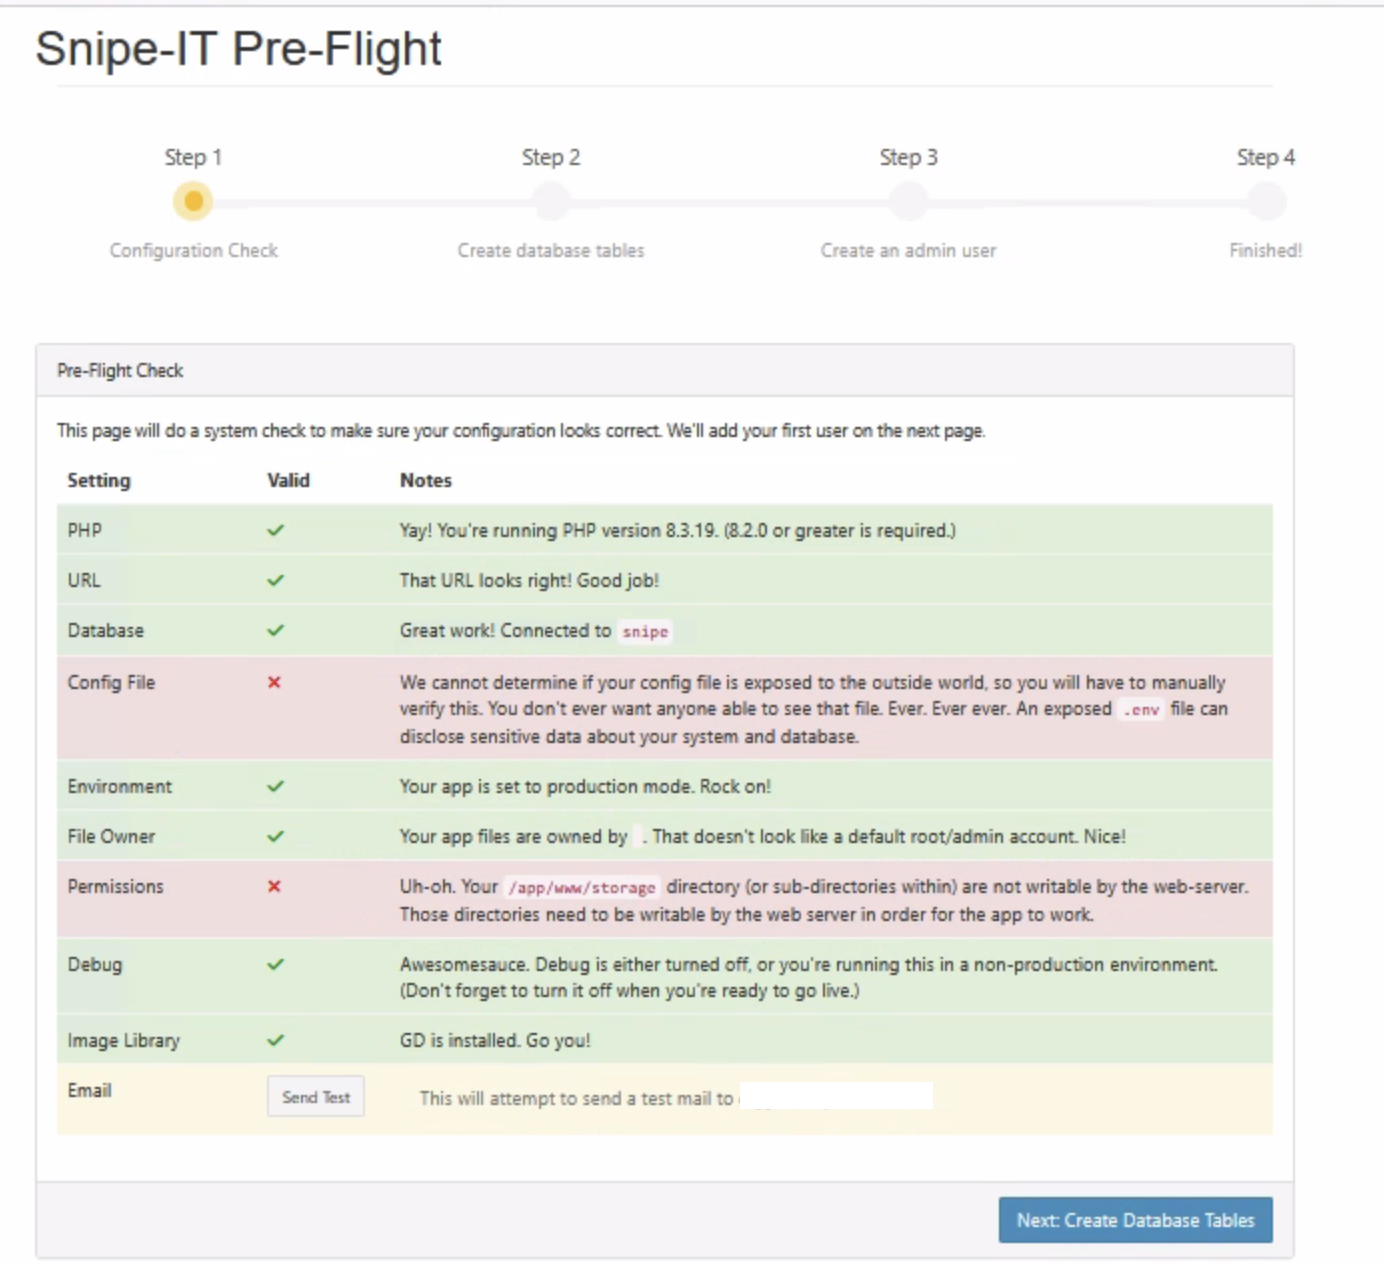Click the green checkmark in the PHP row
The width and height of the screenshot is (1384, 1266).
pyautogui.click(x=275, y=530)
